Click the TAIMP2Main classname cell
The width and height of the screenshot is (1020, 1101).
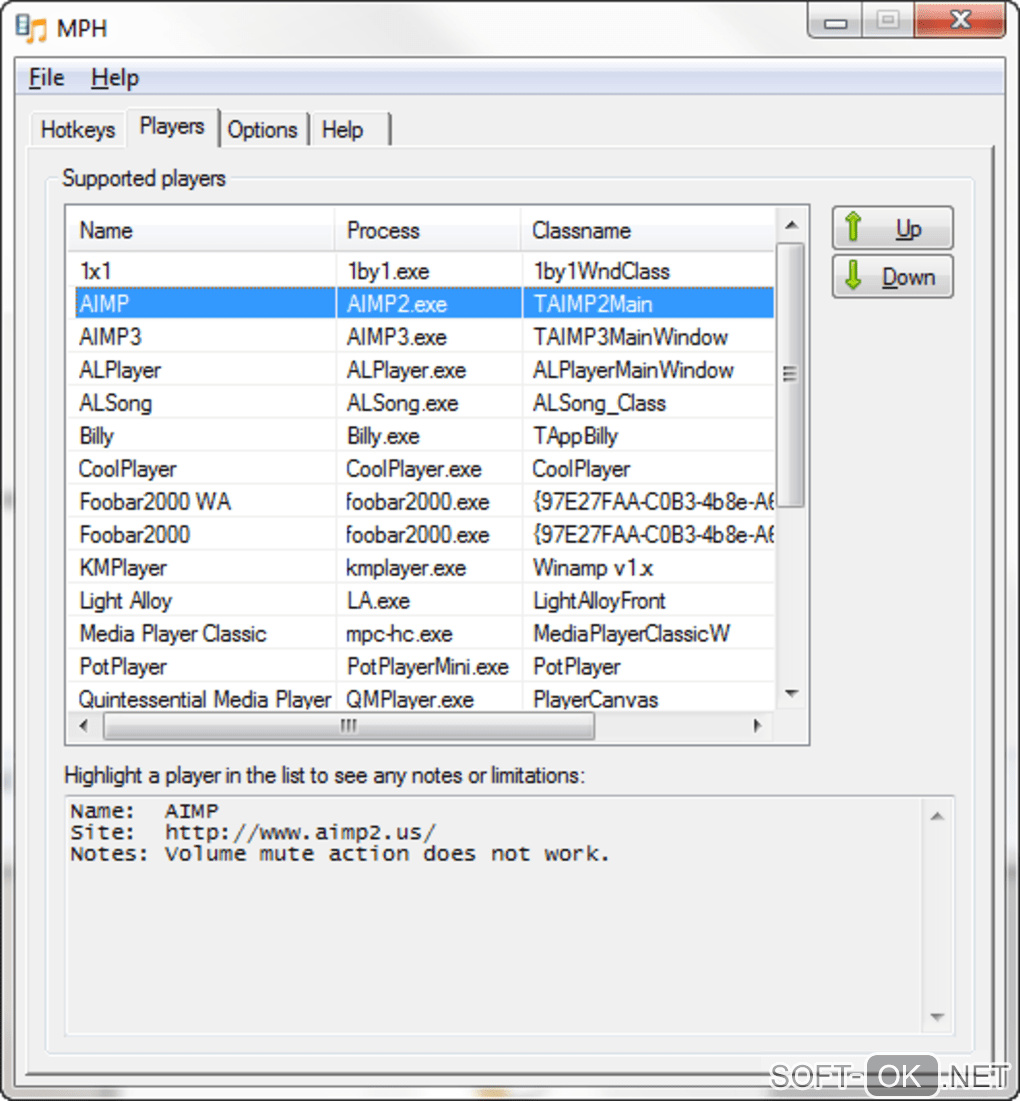point(648,304)
